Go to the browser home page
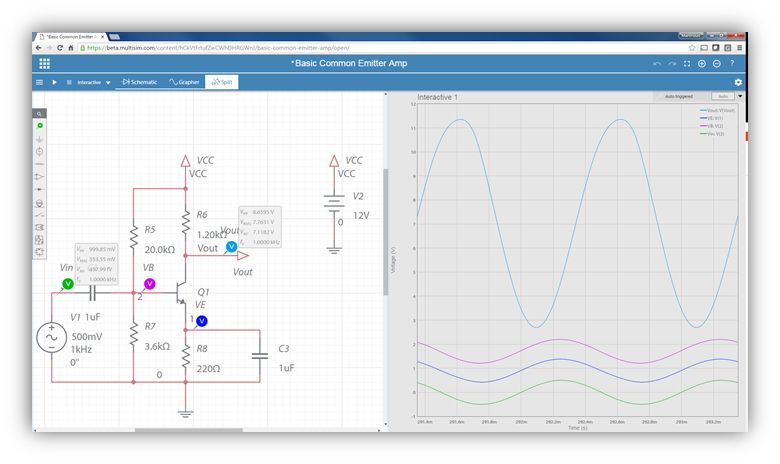Viewport: 780px width, 464px height. (x=71, y=48)
